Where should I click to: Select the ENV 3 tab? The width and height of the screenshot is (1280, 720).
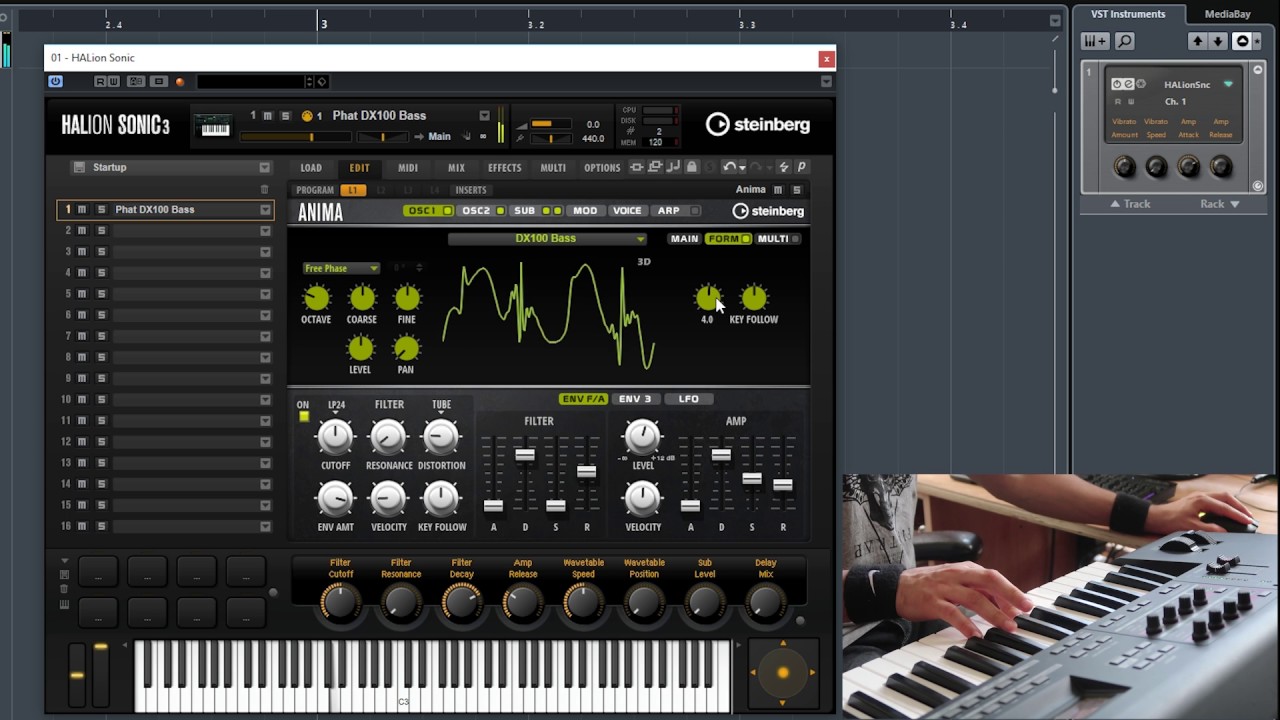coord(635,399)
